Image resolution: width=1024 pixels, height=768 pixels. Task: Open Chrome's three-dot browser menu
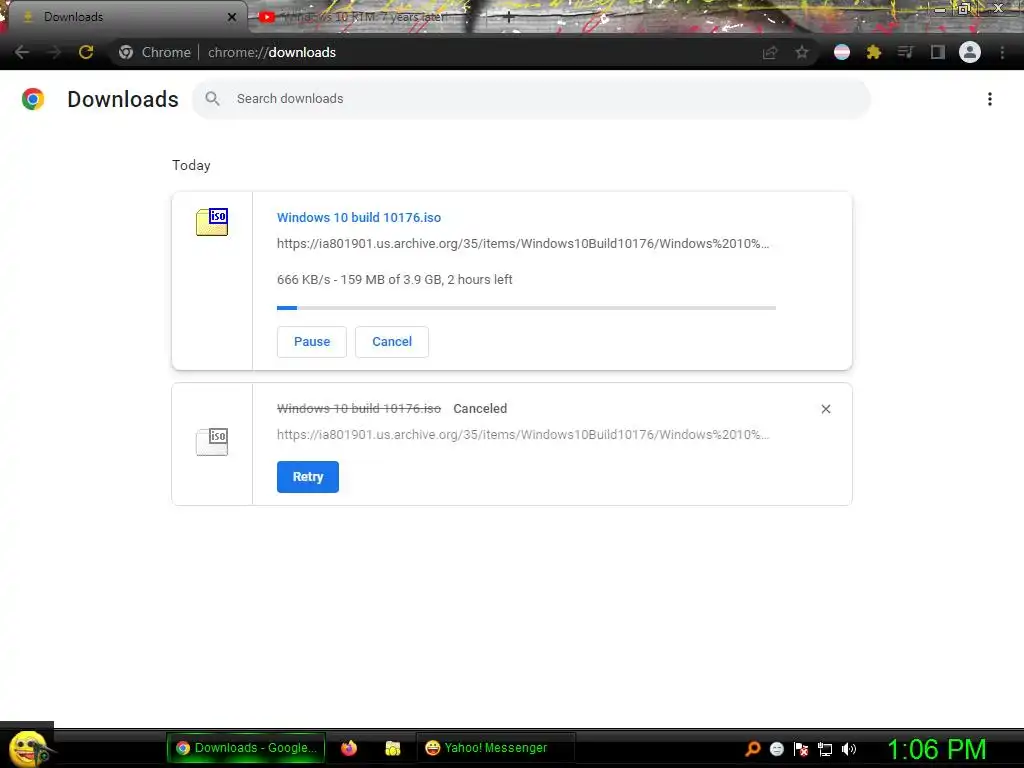click(1002, 52)
